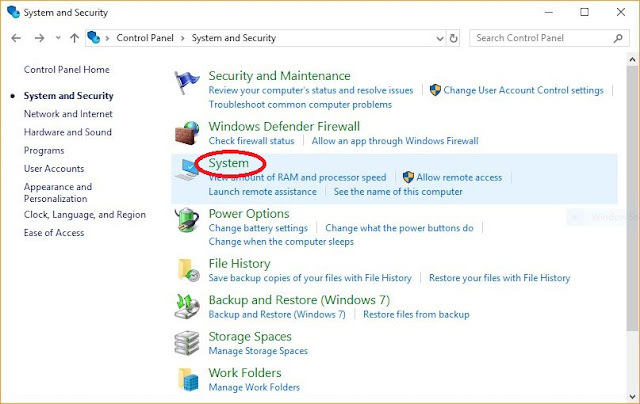The width and height of the screenshot is (640, 404).
Task: Open Appearance and Personalization category
Action: tap(58, 193)
